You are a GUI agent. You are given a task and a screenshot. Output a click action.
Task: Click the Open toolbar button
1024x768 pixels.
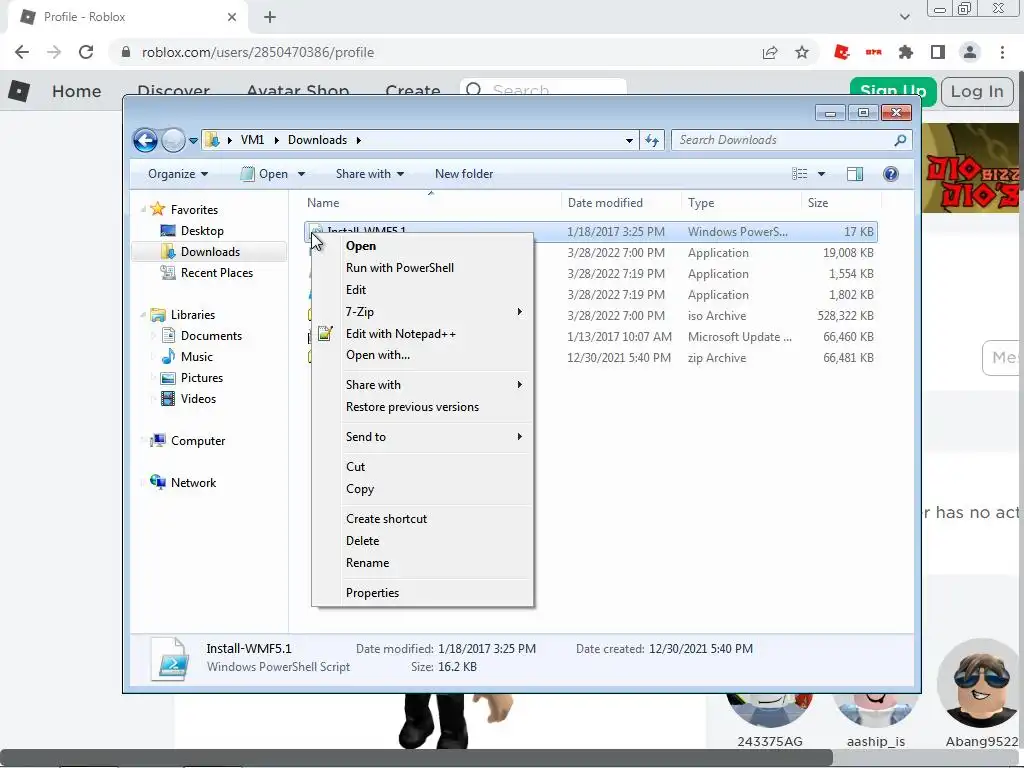click(x=264, y=174)
